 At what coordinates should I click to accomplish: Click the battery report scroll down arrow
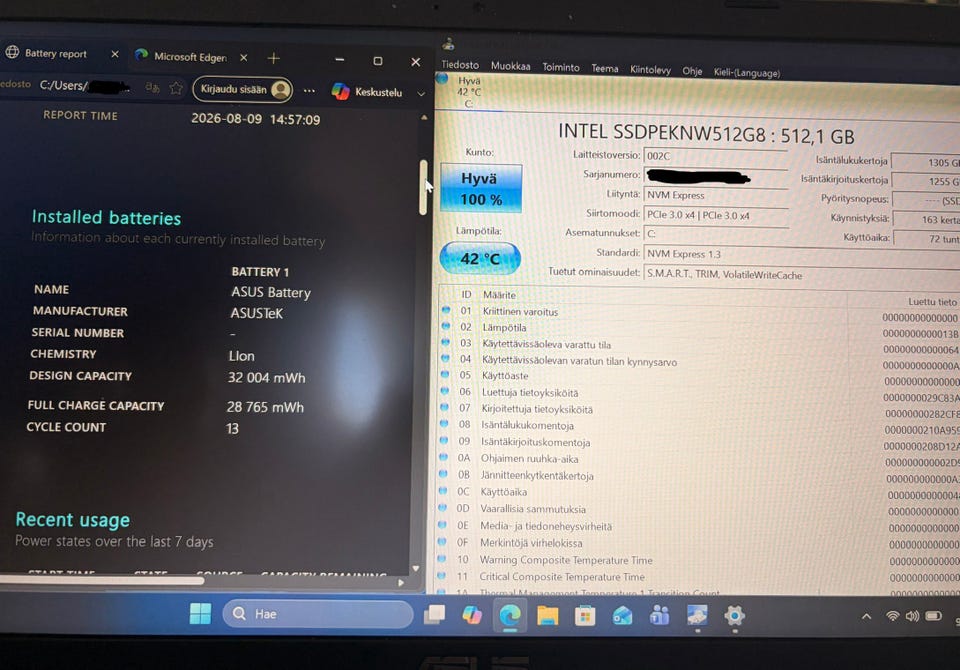click(416, 568)
